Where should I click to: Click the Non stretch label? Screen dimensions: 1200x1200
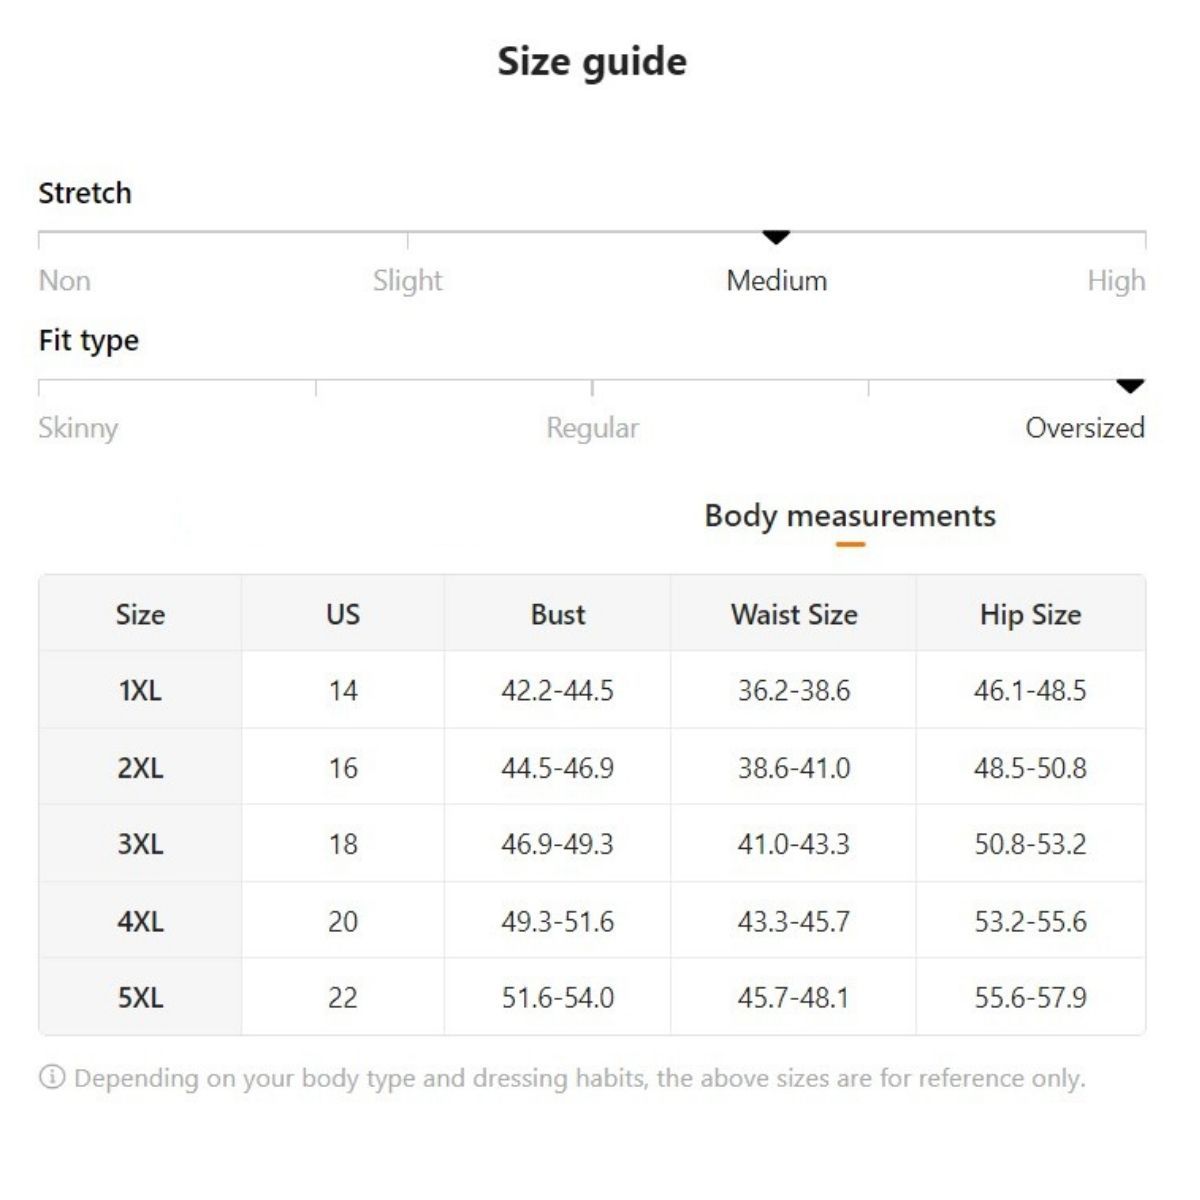pos(65,281)
